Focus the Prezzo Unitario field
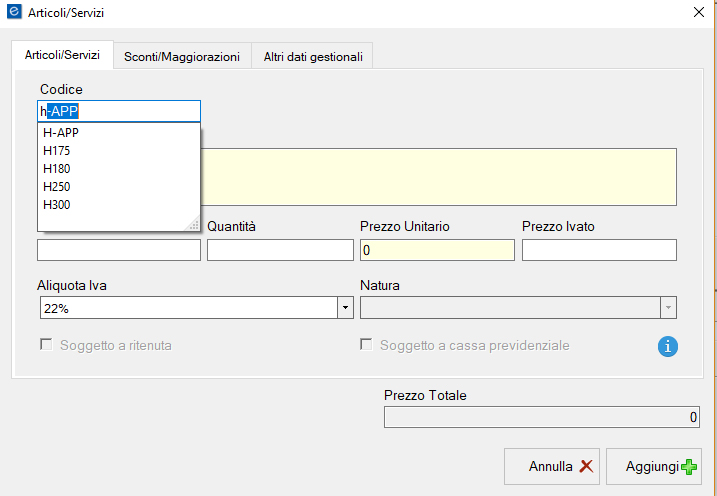The width and height of the screenshot is (717, 496). 437,250
